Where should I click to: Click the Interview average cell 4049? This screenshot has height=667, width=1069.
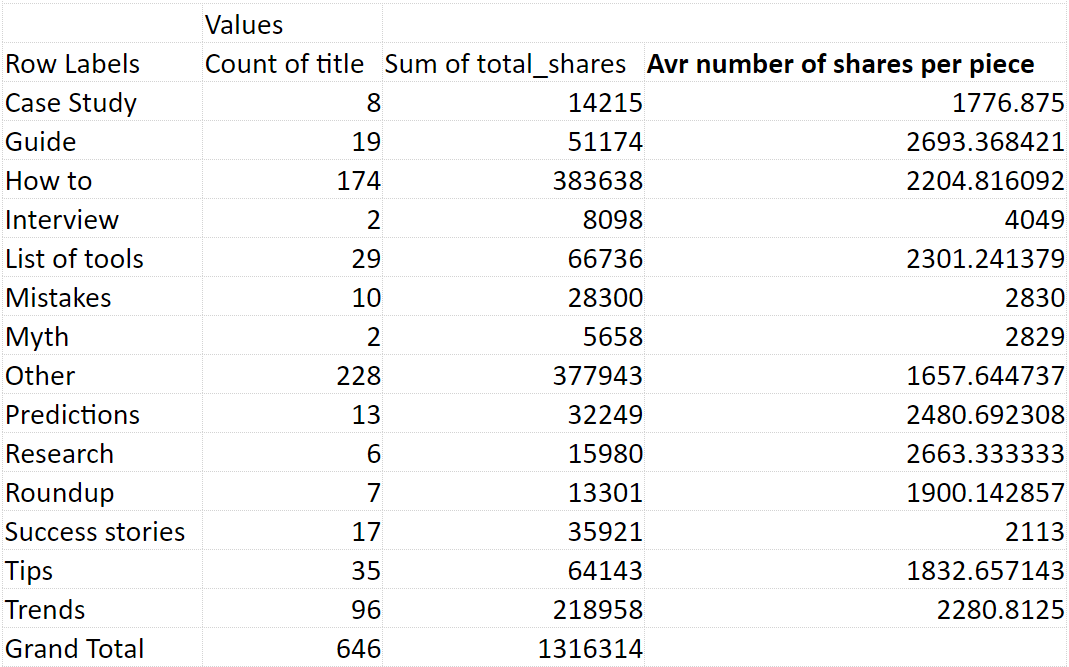[x=855, y=220]
